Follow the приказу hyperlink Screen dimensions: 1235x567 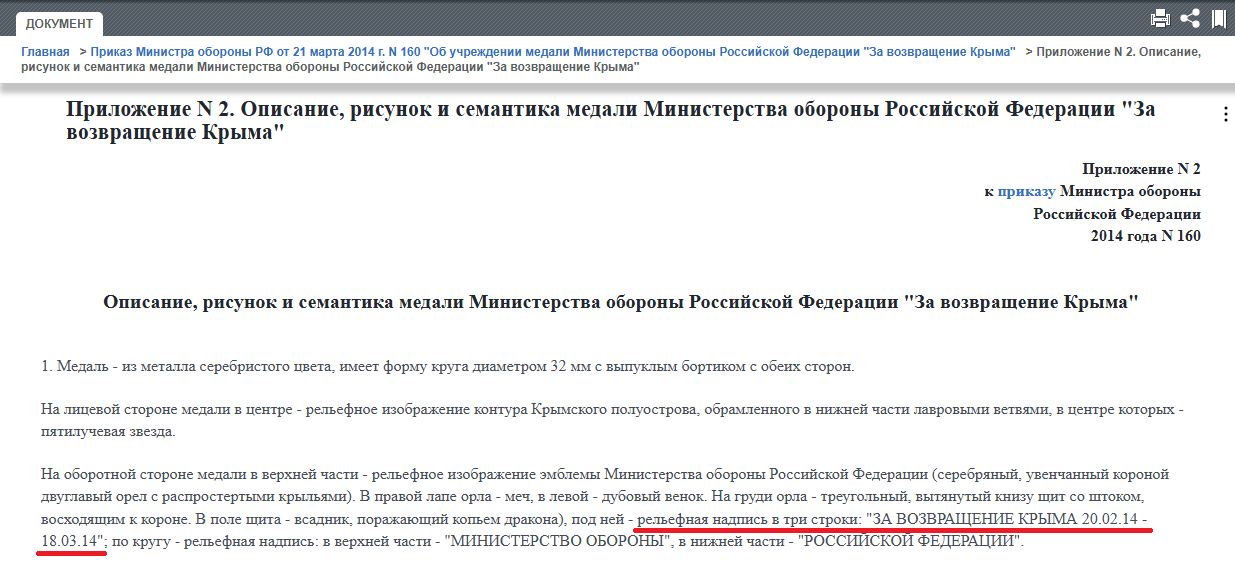click(1026, 191)
